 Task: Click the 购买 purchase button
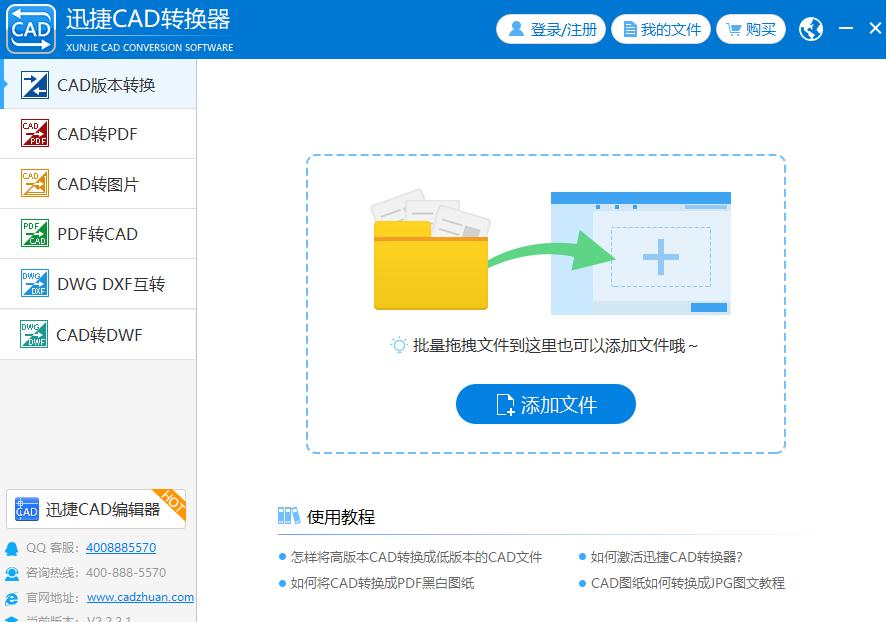coord(751,28)
